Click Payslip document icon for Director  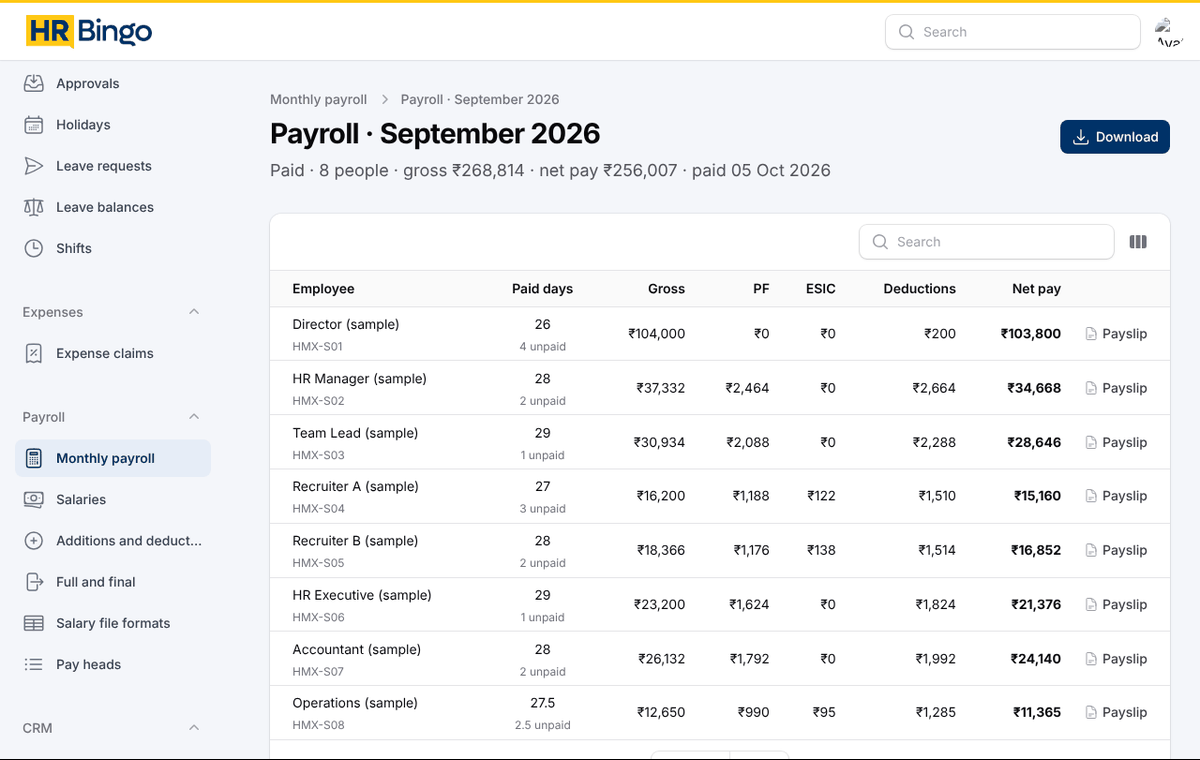(x=1091, y=334)
